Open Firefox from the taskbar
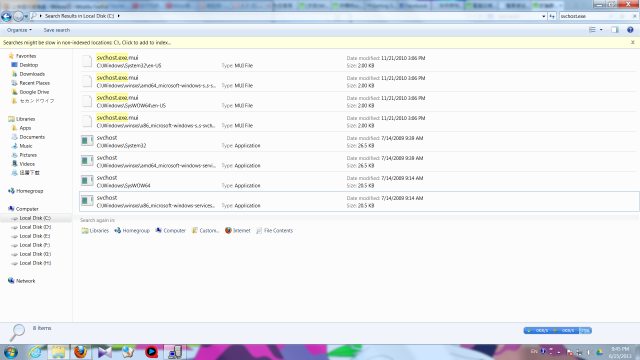Viewport: 640px width, 360px height. coord(81,352)
